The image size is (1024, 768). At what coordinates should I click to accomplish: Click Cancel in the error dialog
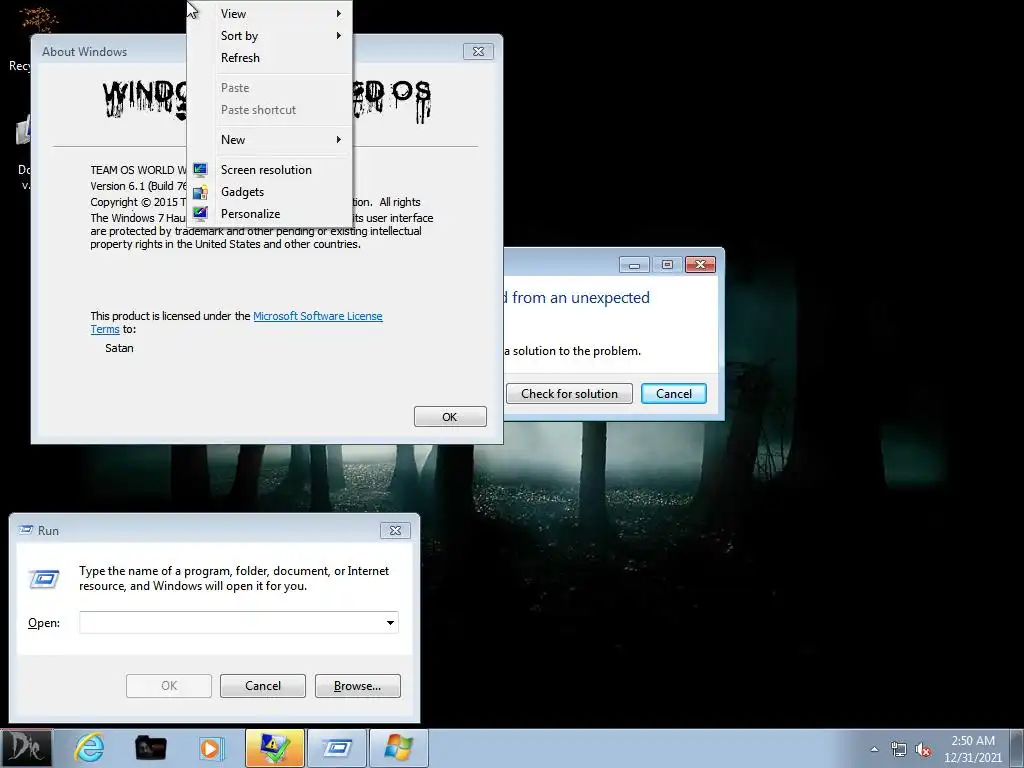[673, 393]
